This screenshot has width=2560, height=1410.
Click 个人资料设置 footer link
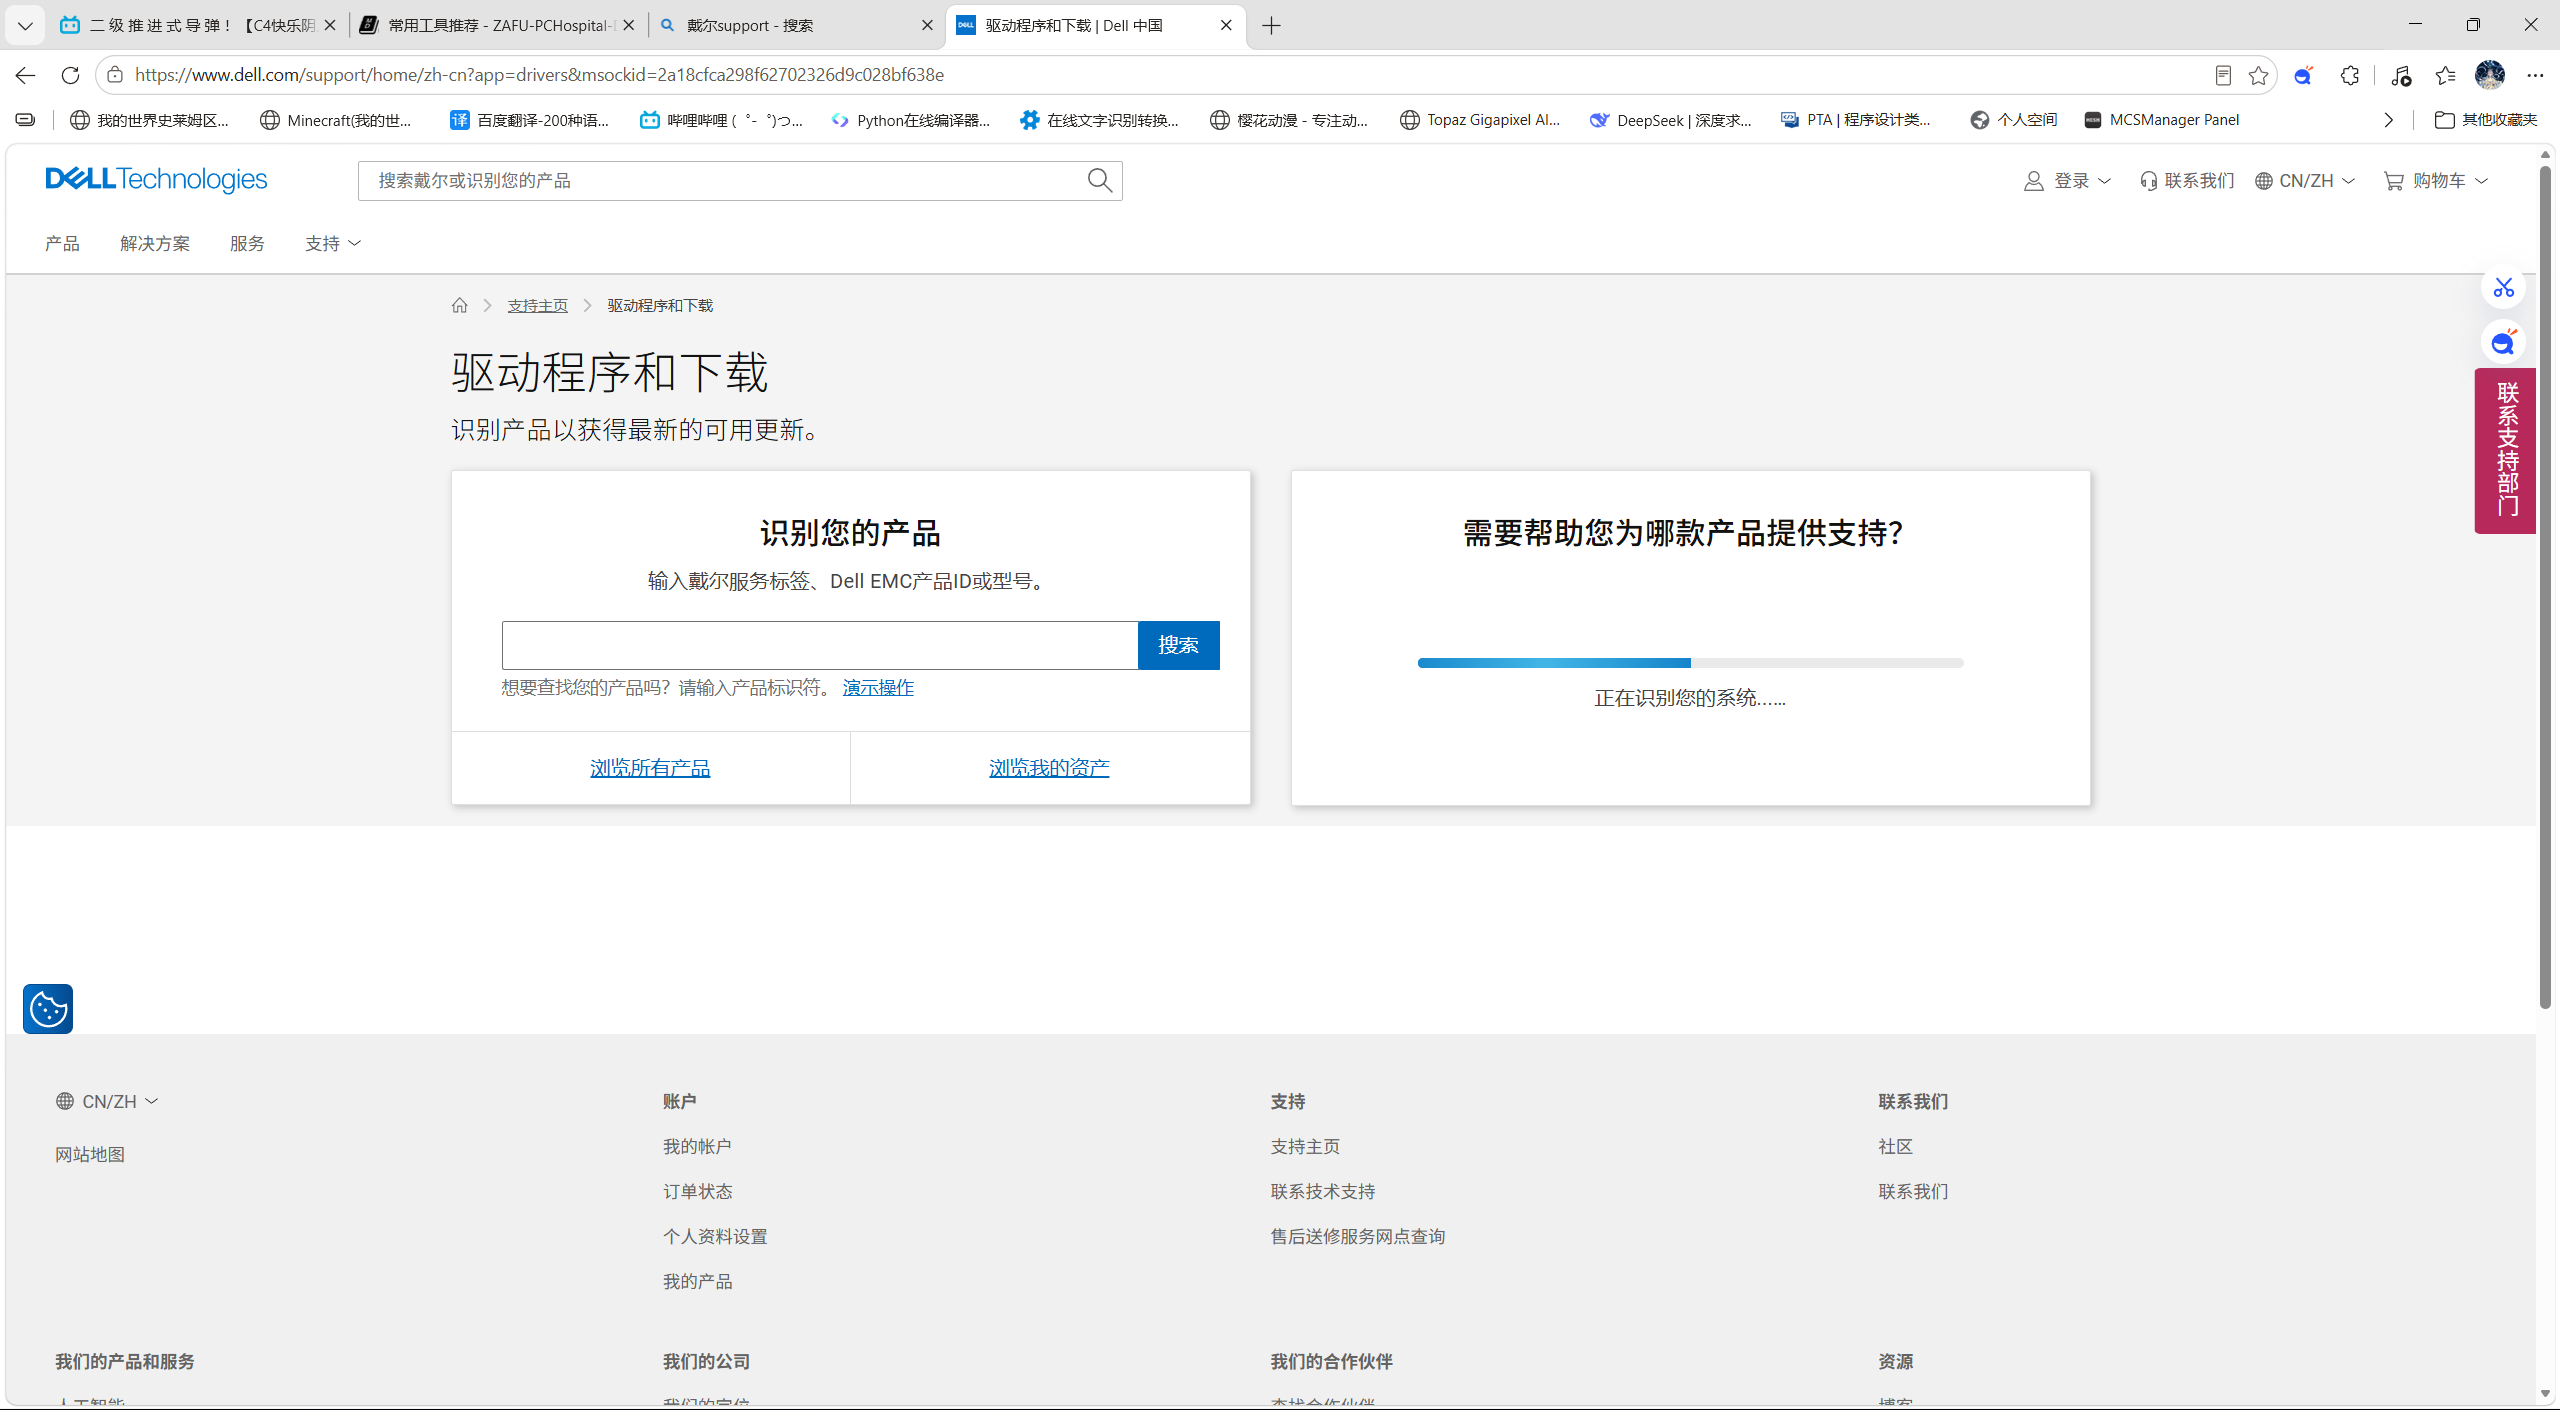point(715,1236)
